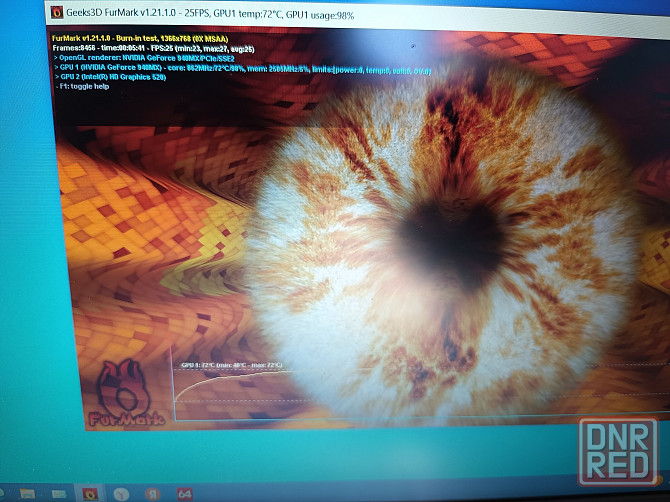Launch the Yandex Browser taskbar icon
This screenshot has height=502, width=670.
120,493
